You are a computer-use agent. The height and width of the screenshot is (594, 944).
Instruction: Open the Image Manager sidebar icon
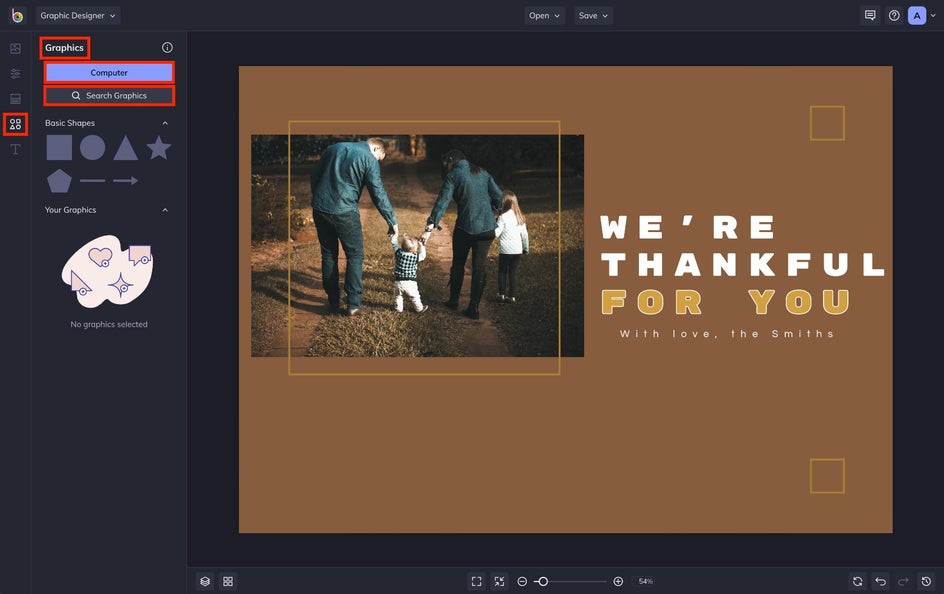coord(16,48)
